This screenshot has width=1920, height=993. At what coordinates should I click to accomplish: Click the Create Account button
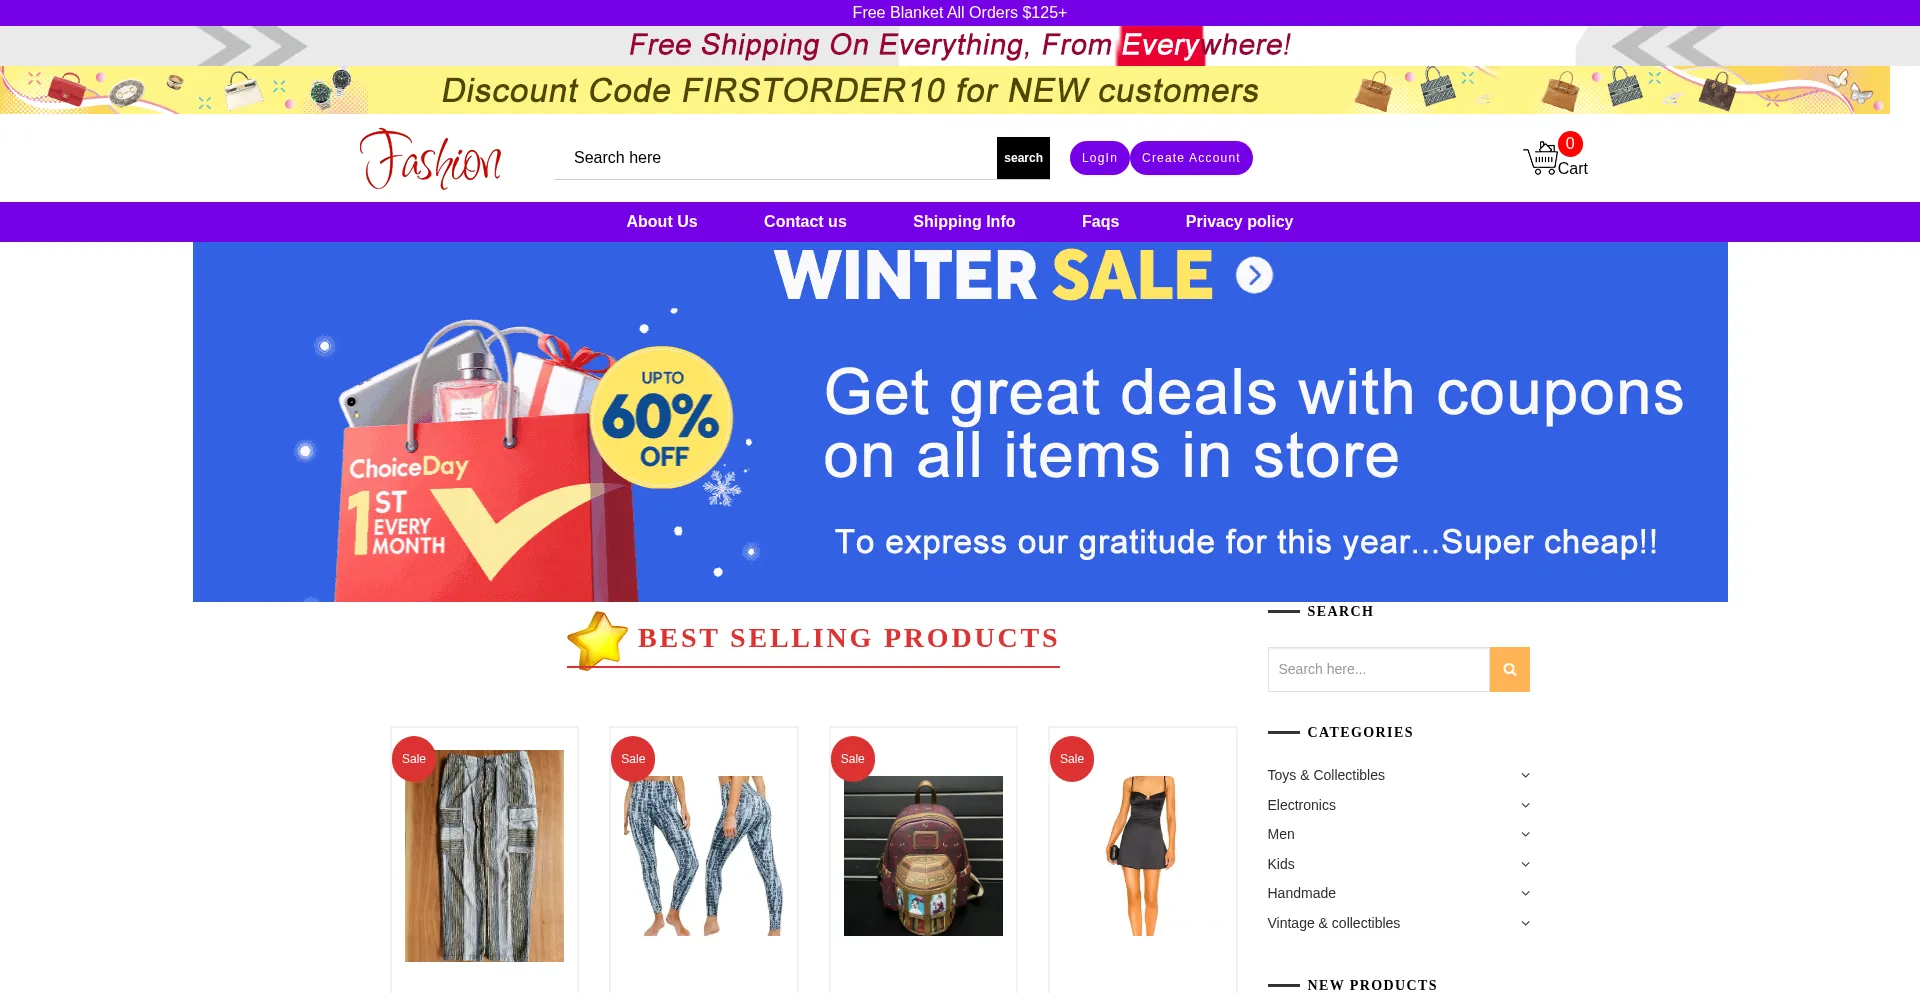pos(1191,158)
